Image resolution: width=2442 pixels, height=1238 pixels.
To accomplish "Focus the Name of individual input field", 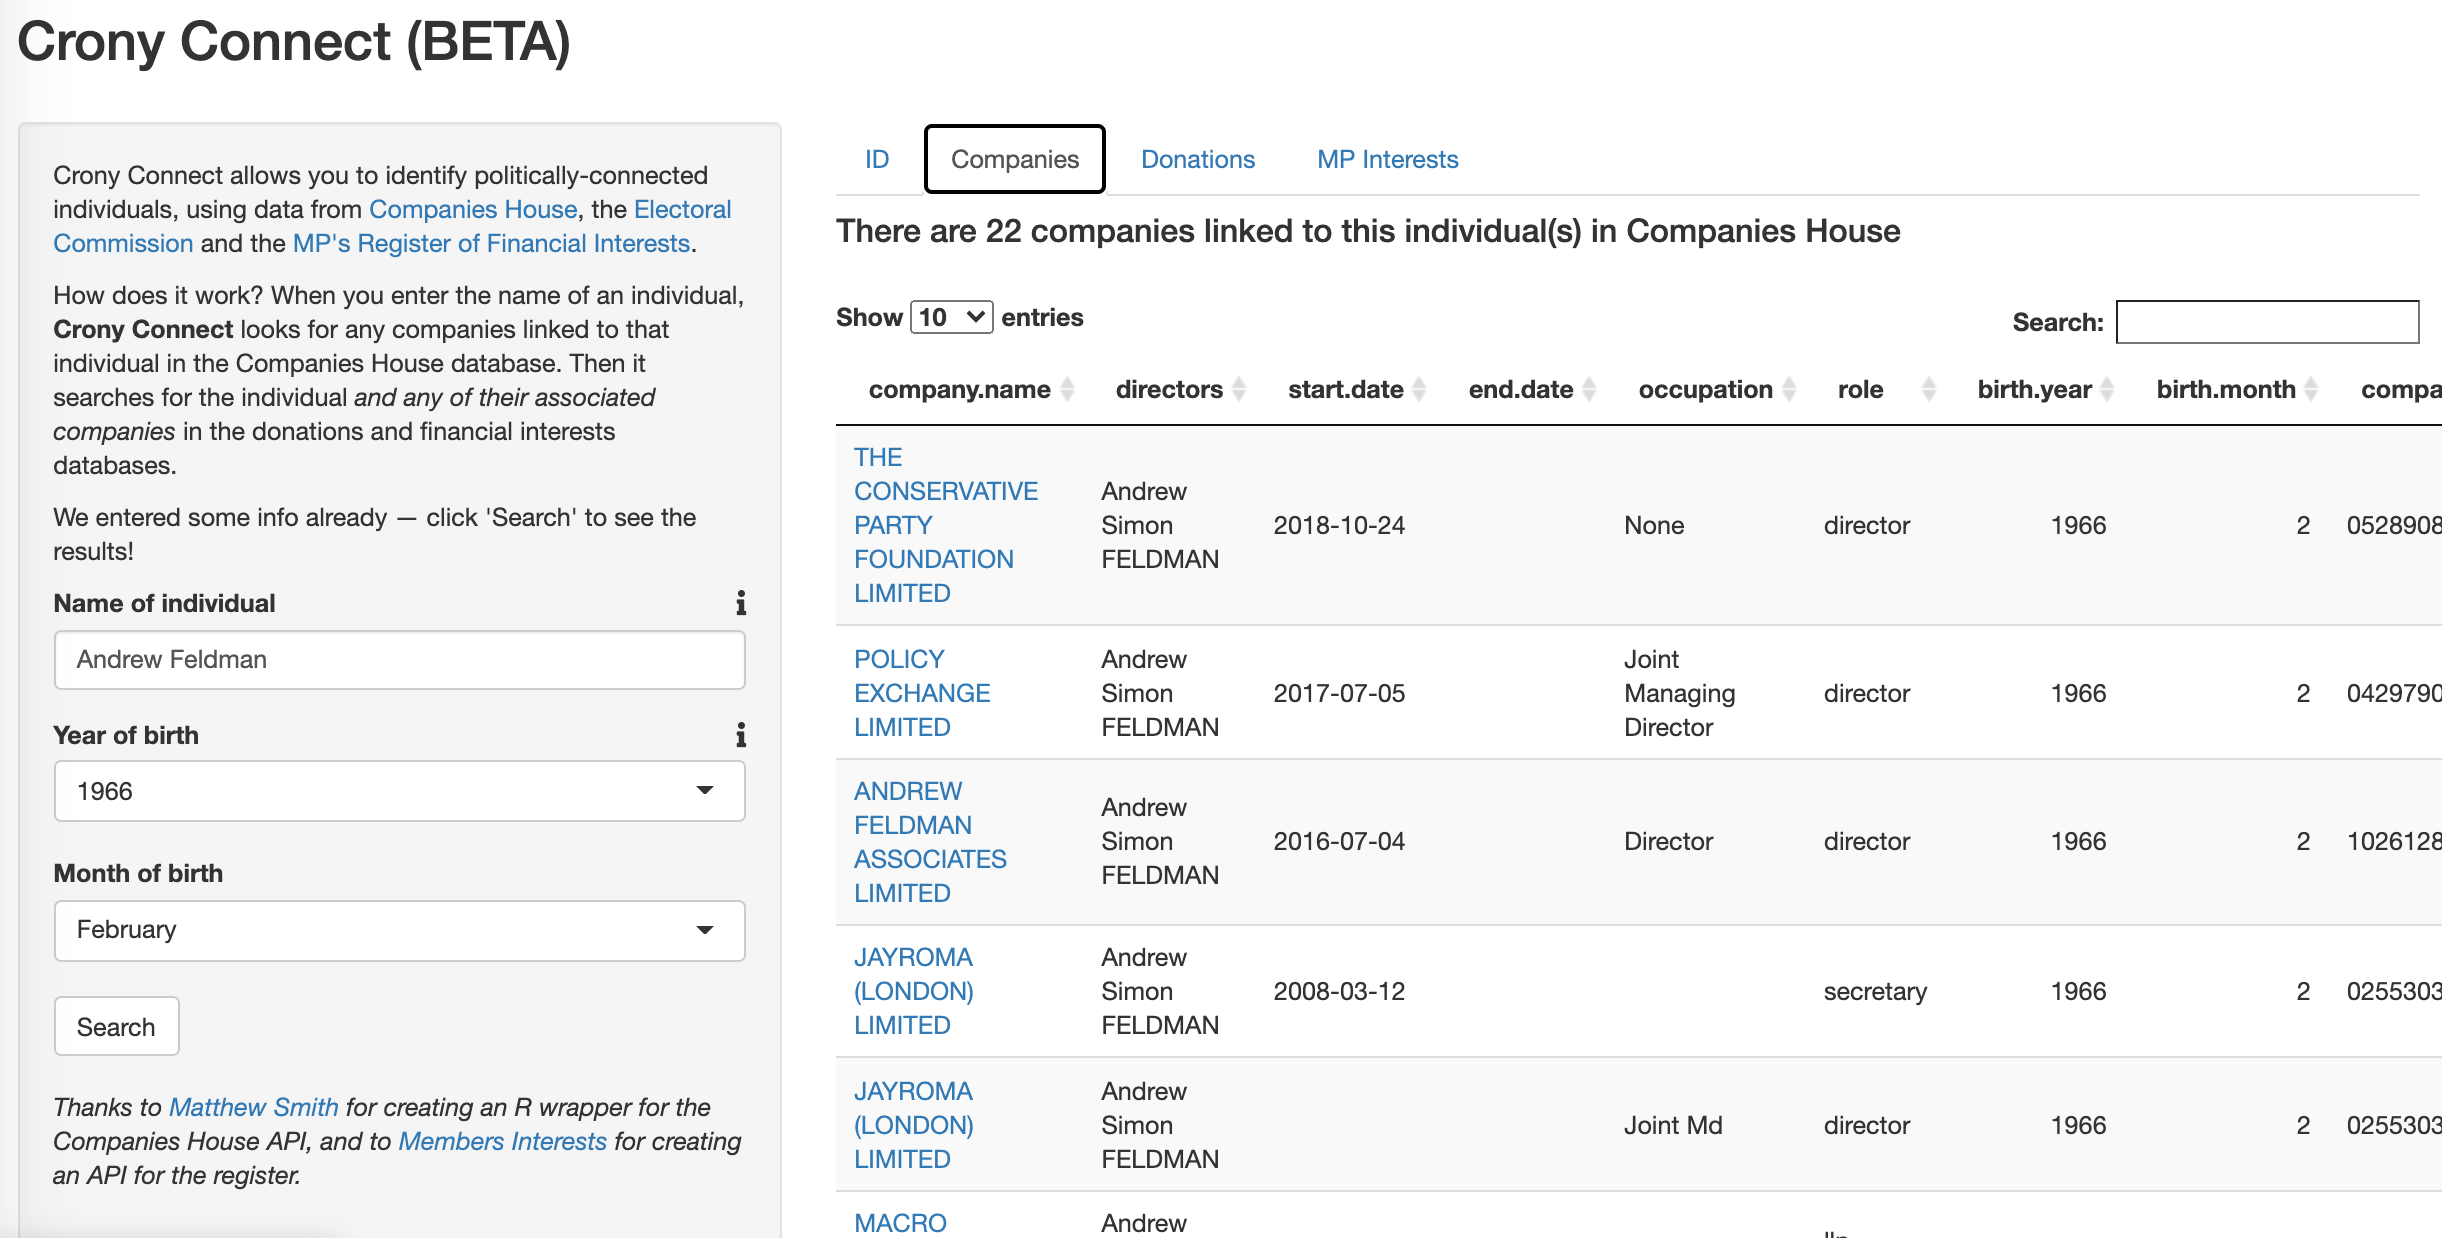I will (400, 659).
